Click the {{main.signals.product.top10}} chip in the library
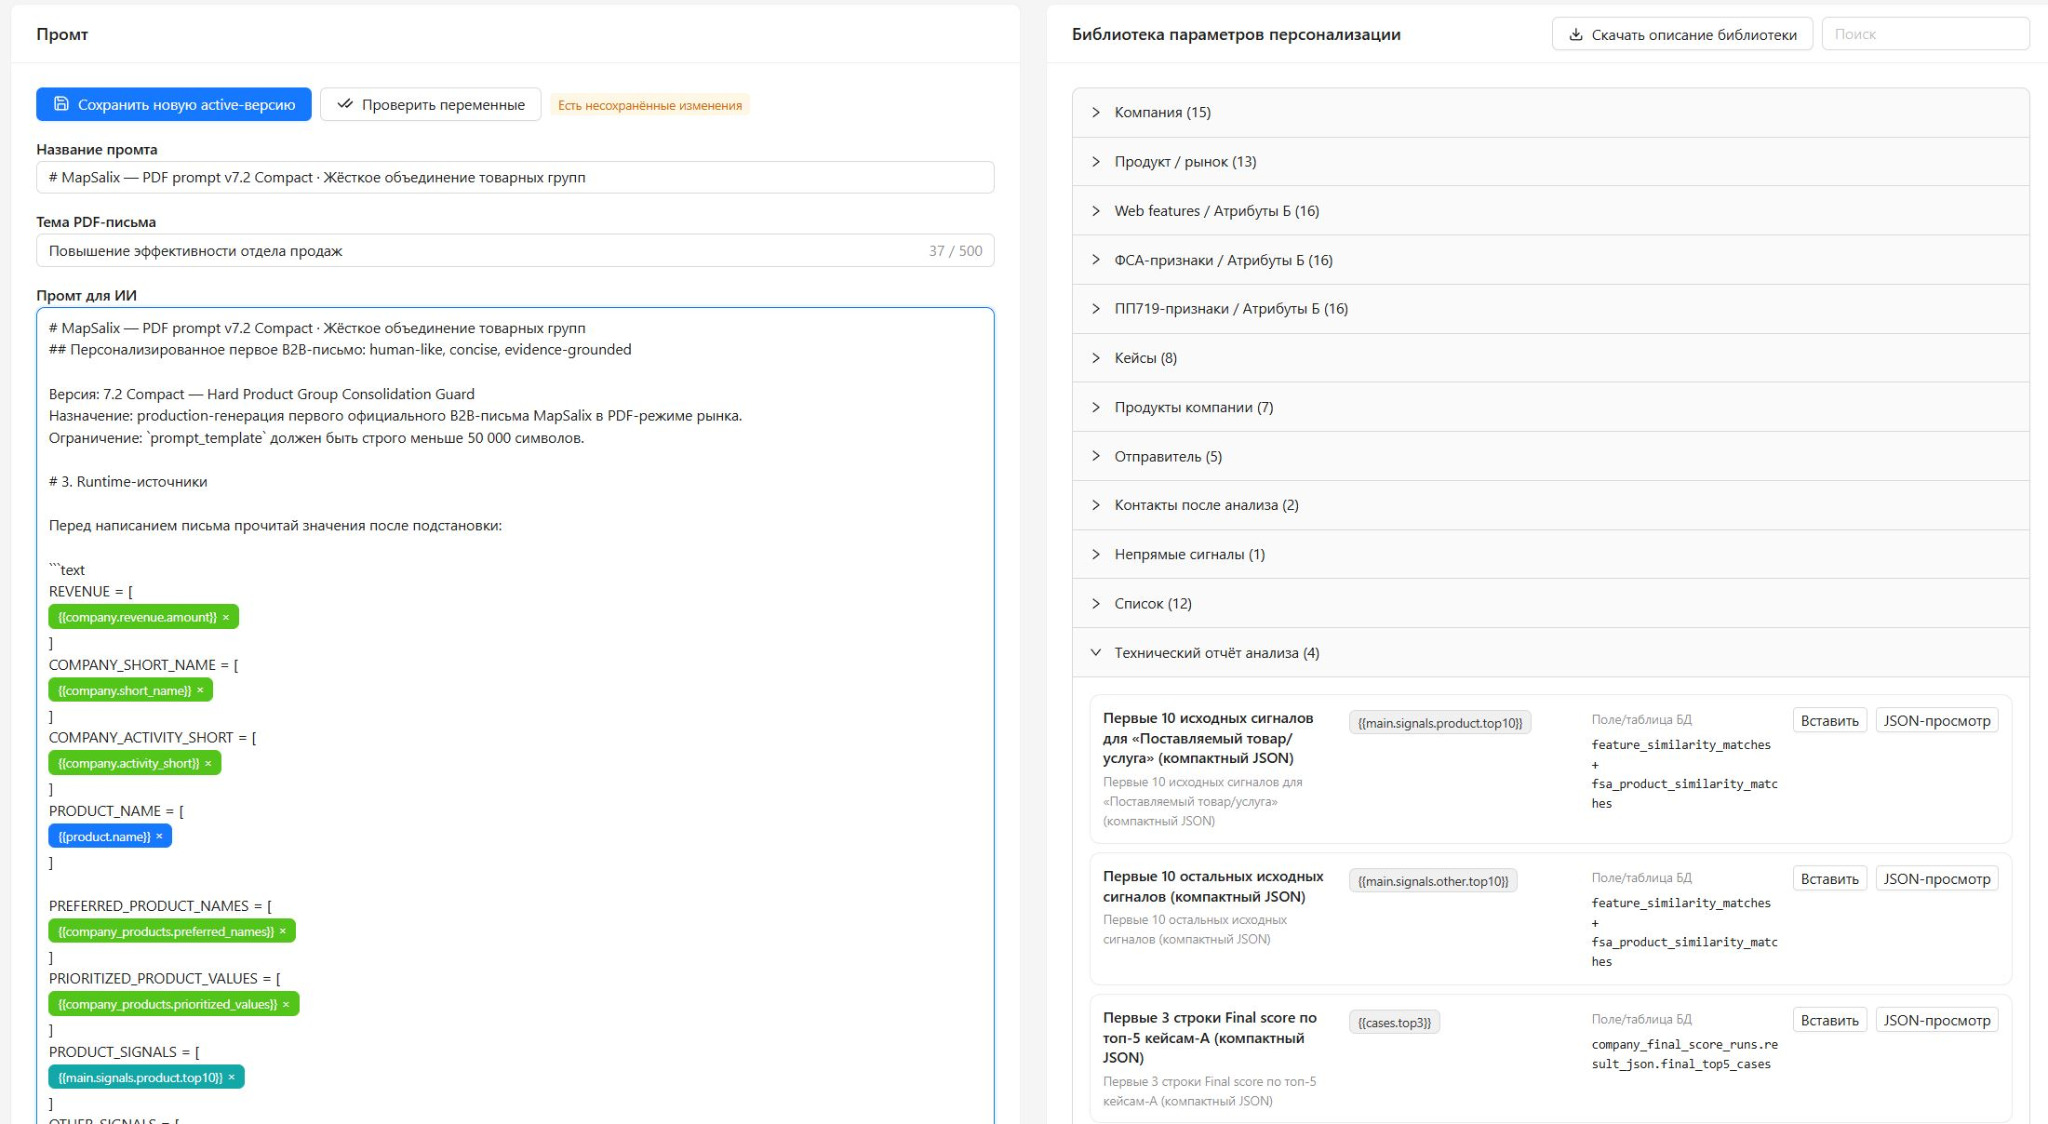This screenshot has height=1124, width=2048. pos(1440,722)
